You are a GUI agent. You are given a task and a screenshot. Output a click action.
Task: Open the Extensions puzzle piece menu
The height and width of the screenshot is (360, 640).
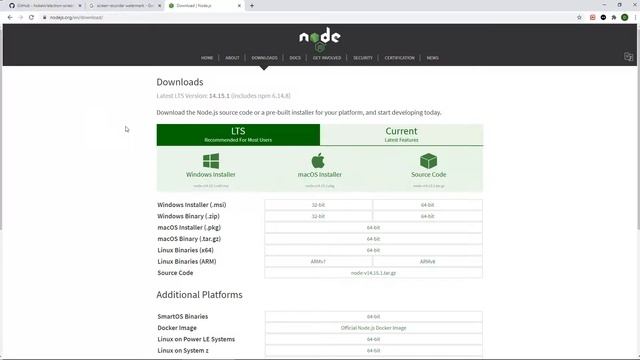click(613, 18)
